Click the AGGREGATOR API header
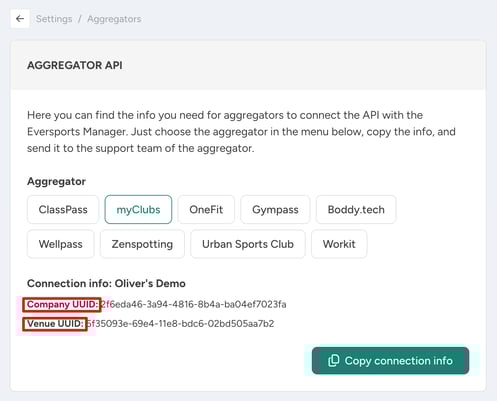497x401 pixels. tap(75, 65)
